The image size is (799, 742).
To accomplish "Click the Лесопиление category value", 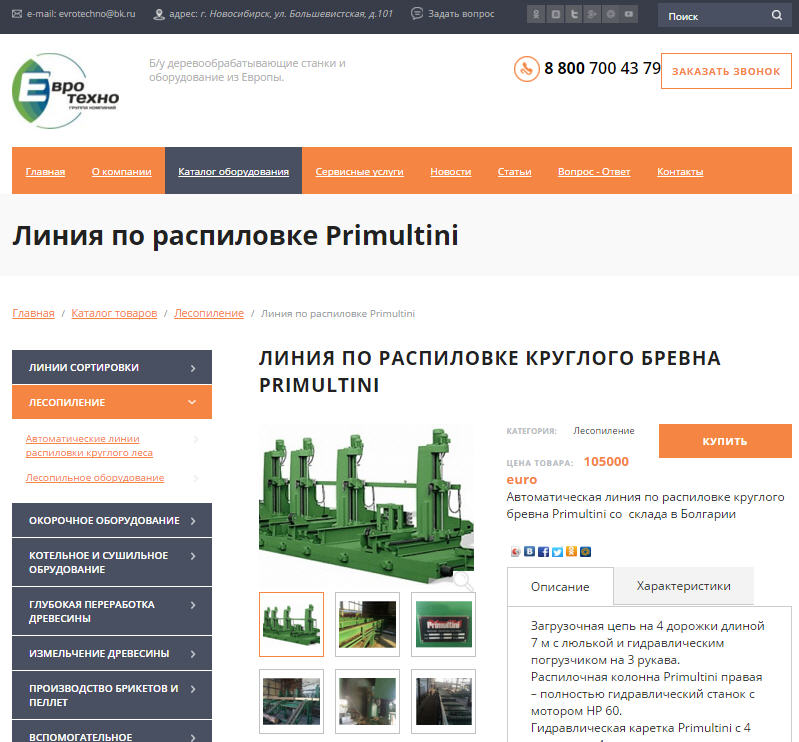I will click(604, 431).
